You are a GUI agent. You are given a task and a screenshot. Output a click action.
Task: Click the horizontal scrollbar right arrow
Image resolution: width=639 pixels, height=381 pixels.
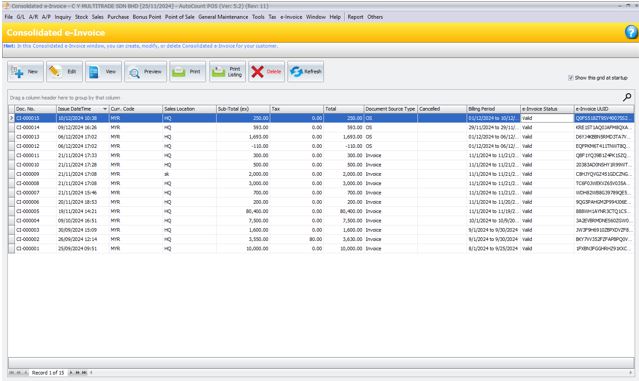pyautogui.click(x=630, y=372)
